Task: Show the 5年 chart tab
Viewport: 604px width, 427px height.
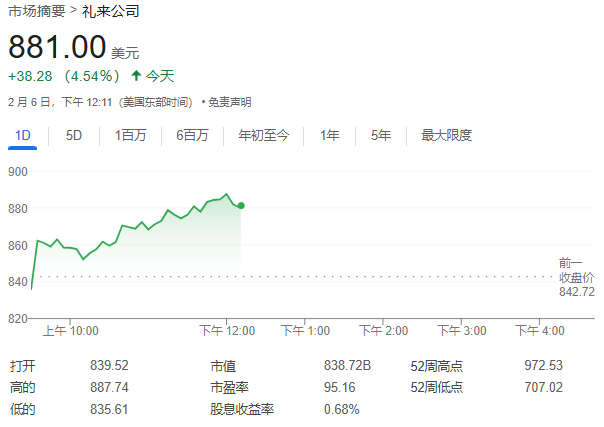Action: click(x=380, y=135)
